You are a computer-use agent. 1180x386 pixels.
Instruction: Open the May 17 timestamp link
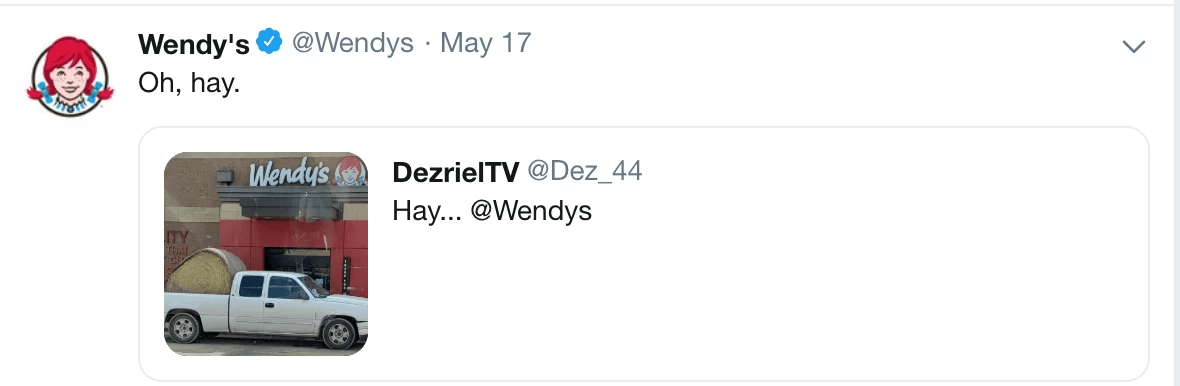(x=485, y=43)
